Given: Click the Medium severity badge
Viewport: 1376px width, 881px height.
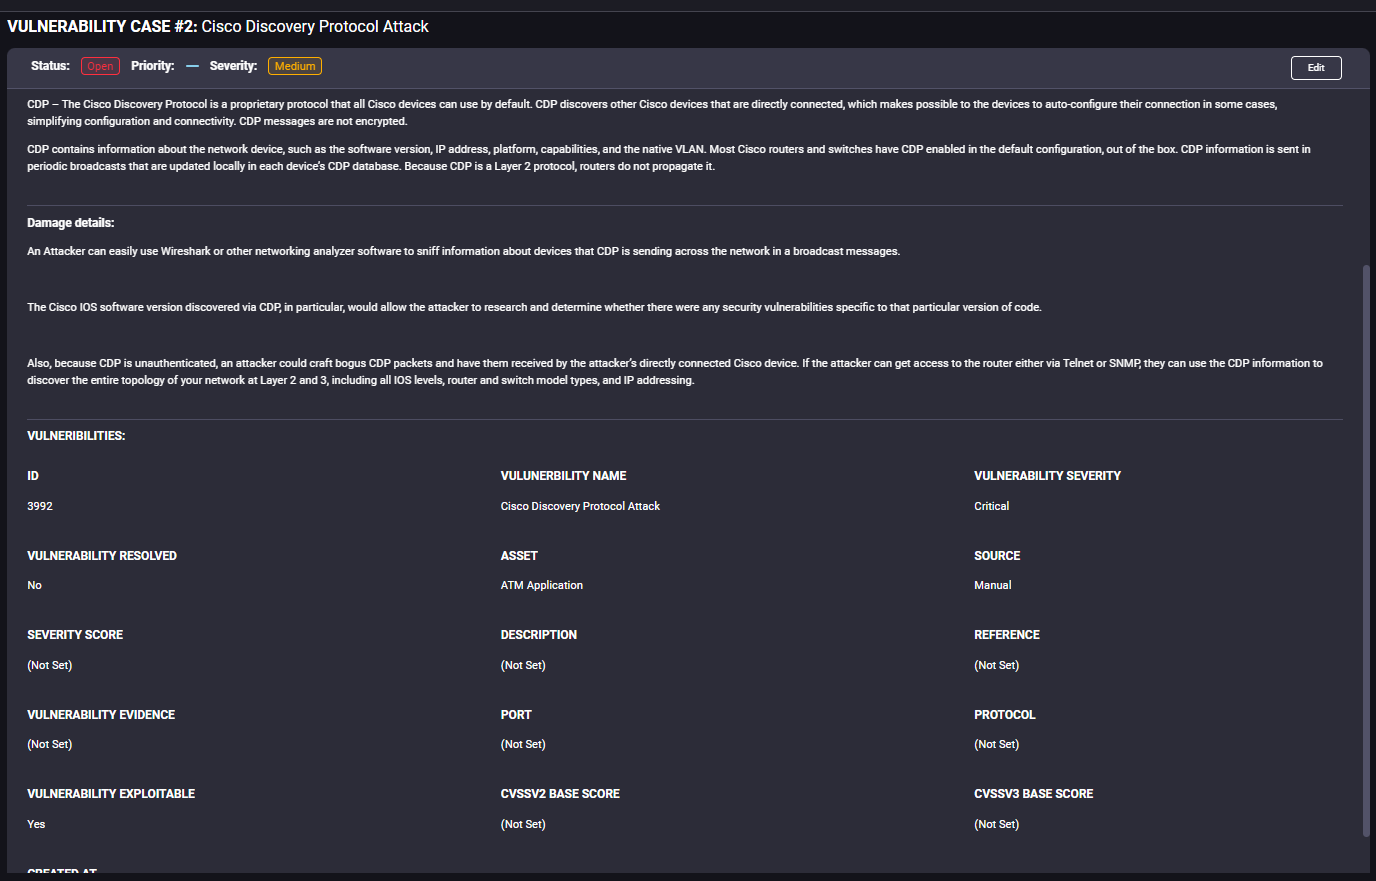Looking at the screenshot, I should click(295, 66).
